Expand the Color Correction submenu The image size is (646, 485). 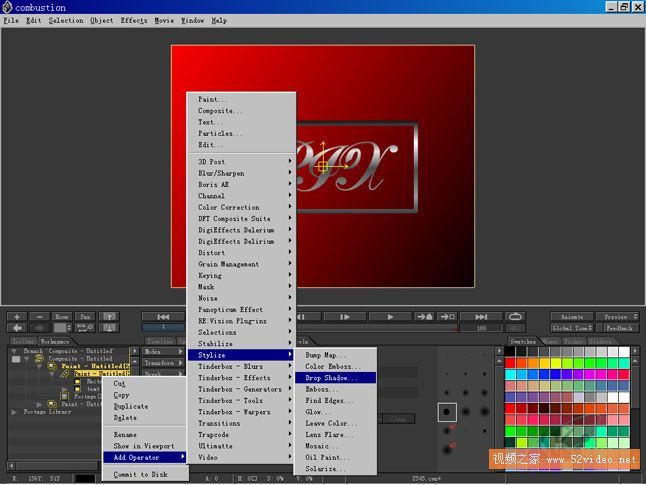point(241,207)
